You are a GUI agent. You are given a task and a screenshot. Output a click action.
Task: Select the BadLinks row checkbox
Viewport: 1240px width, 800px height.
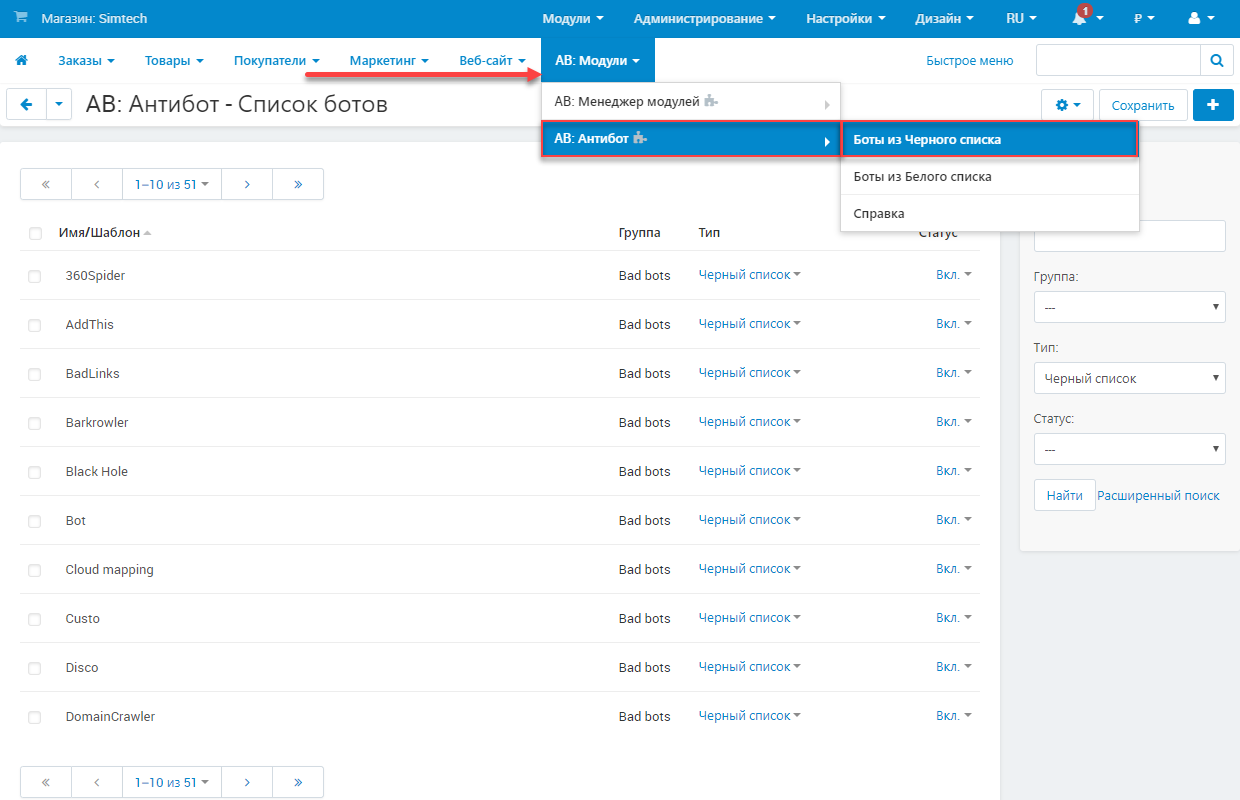35,374
